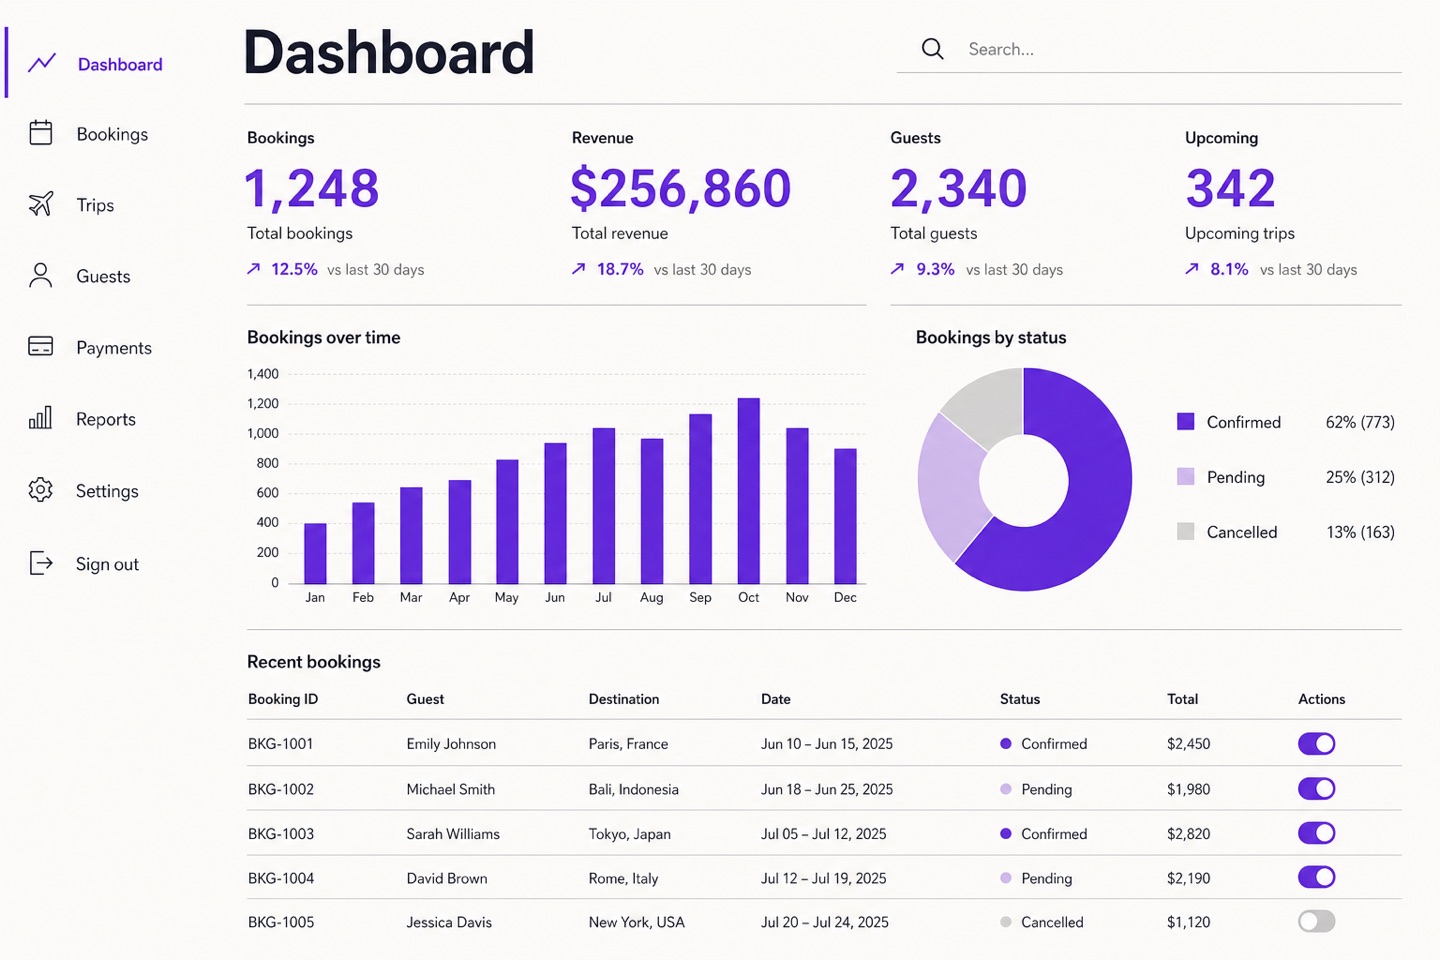1440x960 pixels.
Task: Click the trend arrow beside 18.7%
Action: tap(579, 269)
